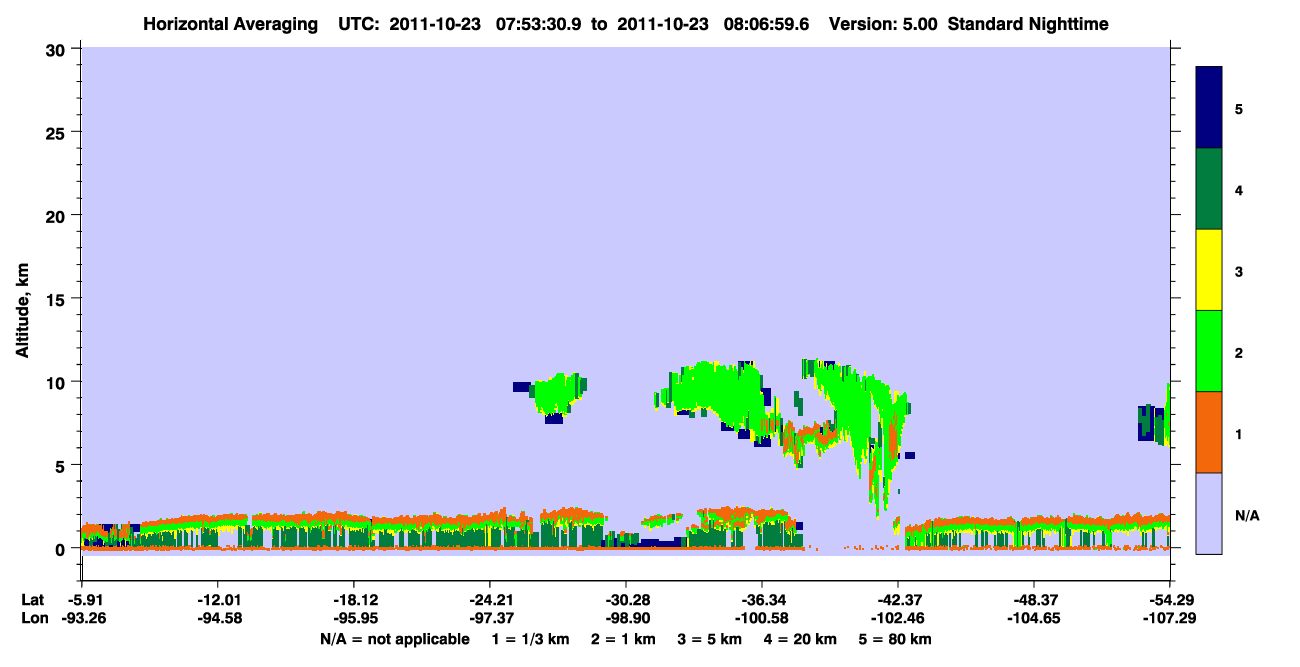Click legend text '2 = 1 km'
The width and height of the screenshot is (1300, 667).
coord(625,639)
